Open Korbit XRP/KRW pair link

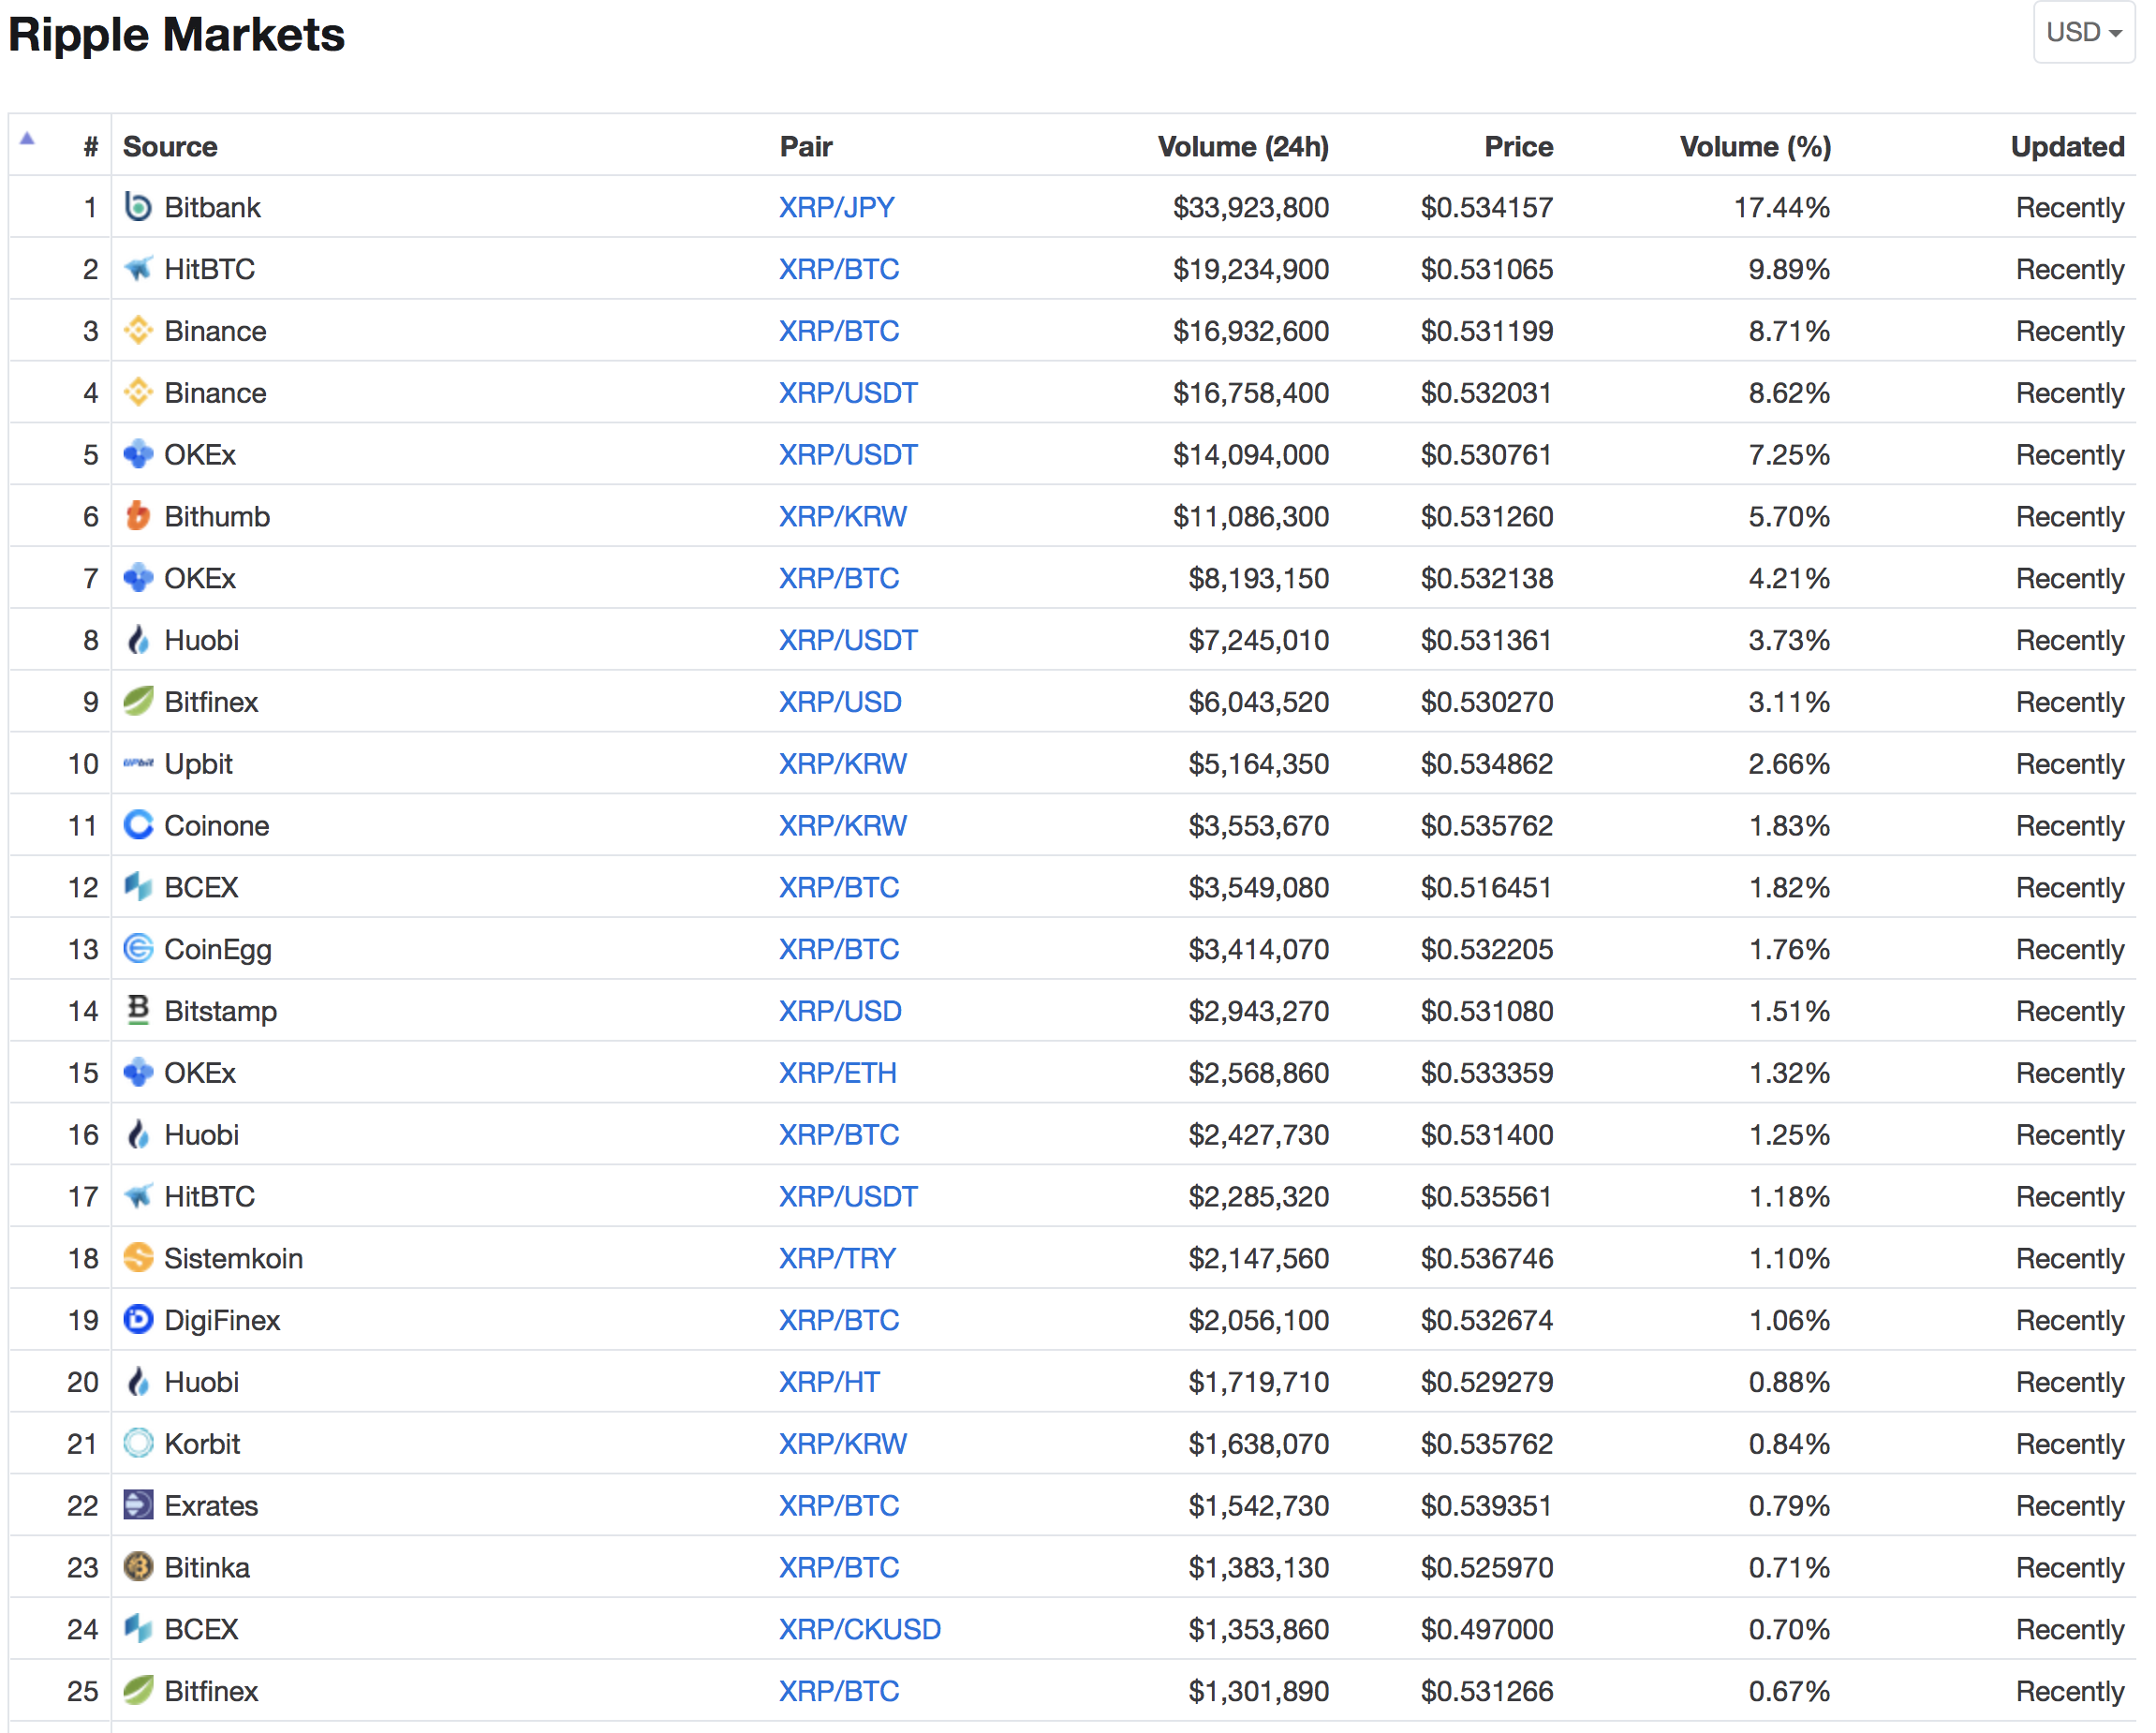(x=843, y=1444)
